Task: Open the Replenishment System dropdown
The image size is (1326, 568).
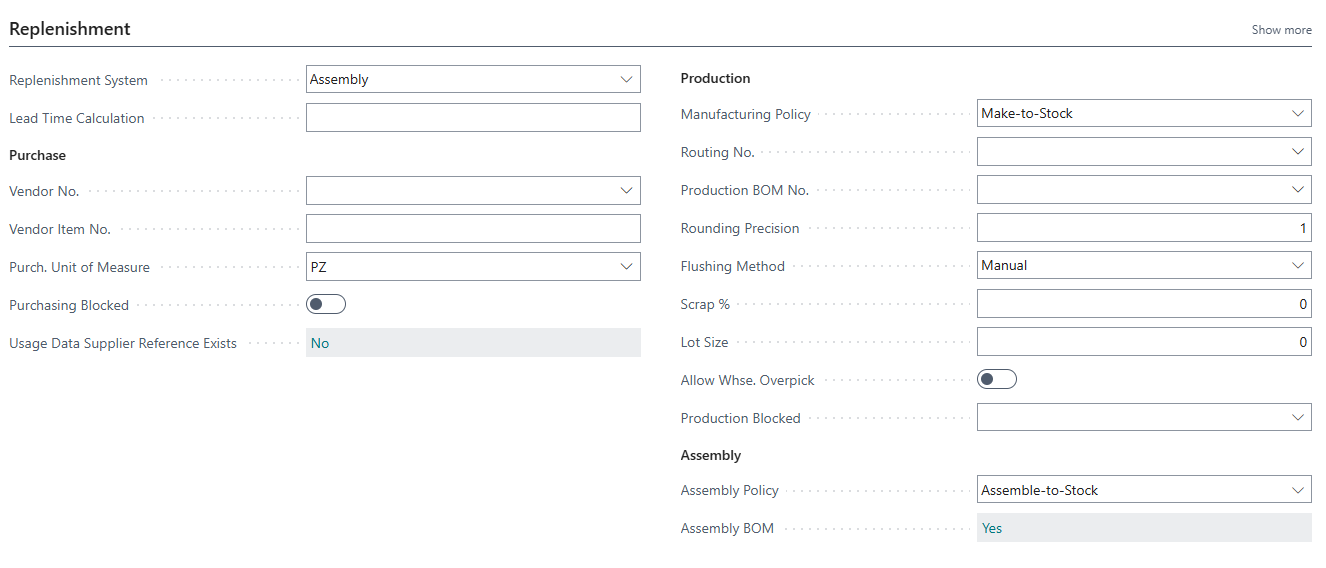Action: point(472,80)
